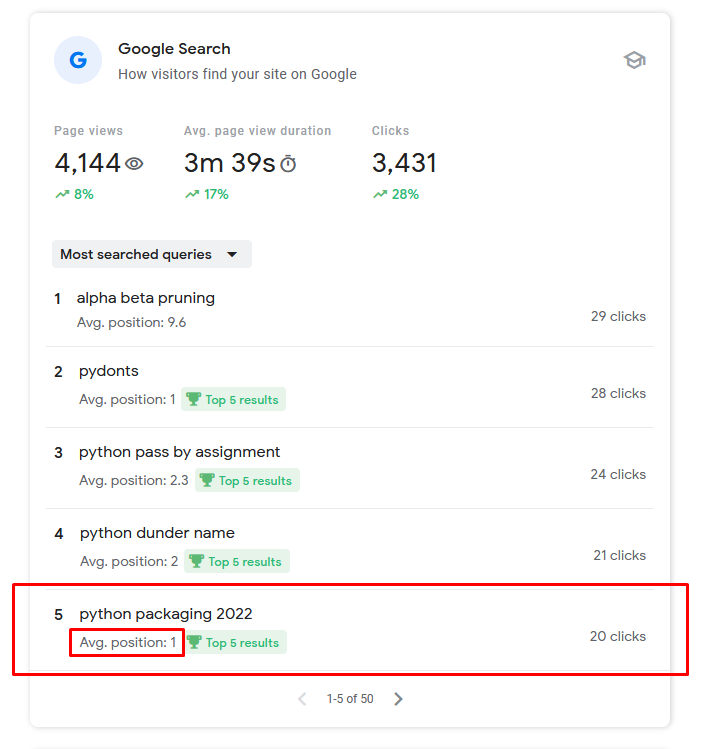
Task: Click the Avg. page view duration label
Action: click(257, 131)
